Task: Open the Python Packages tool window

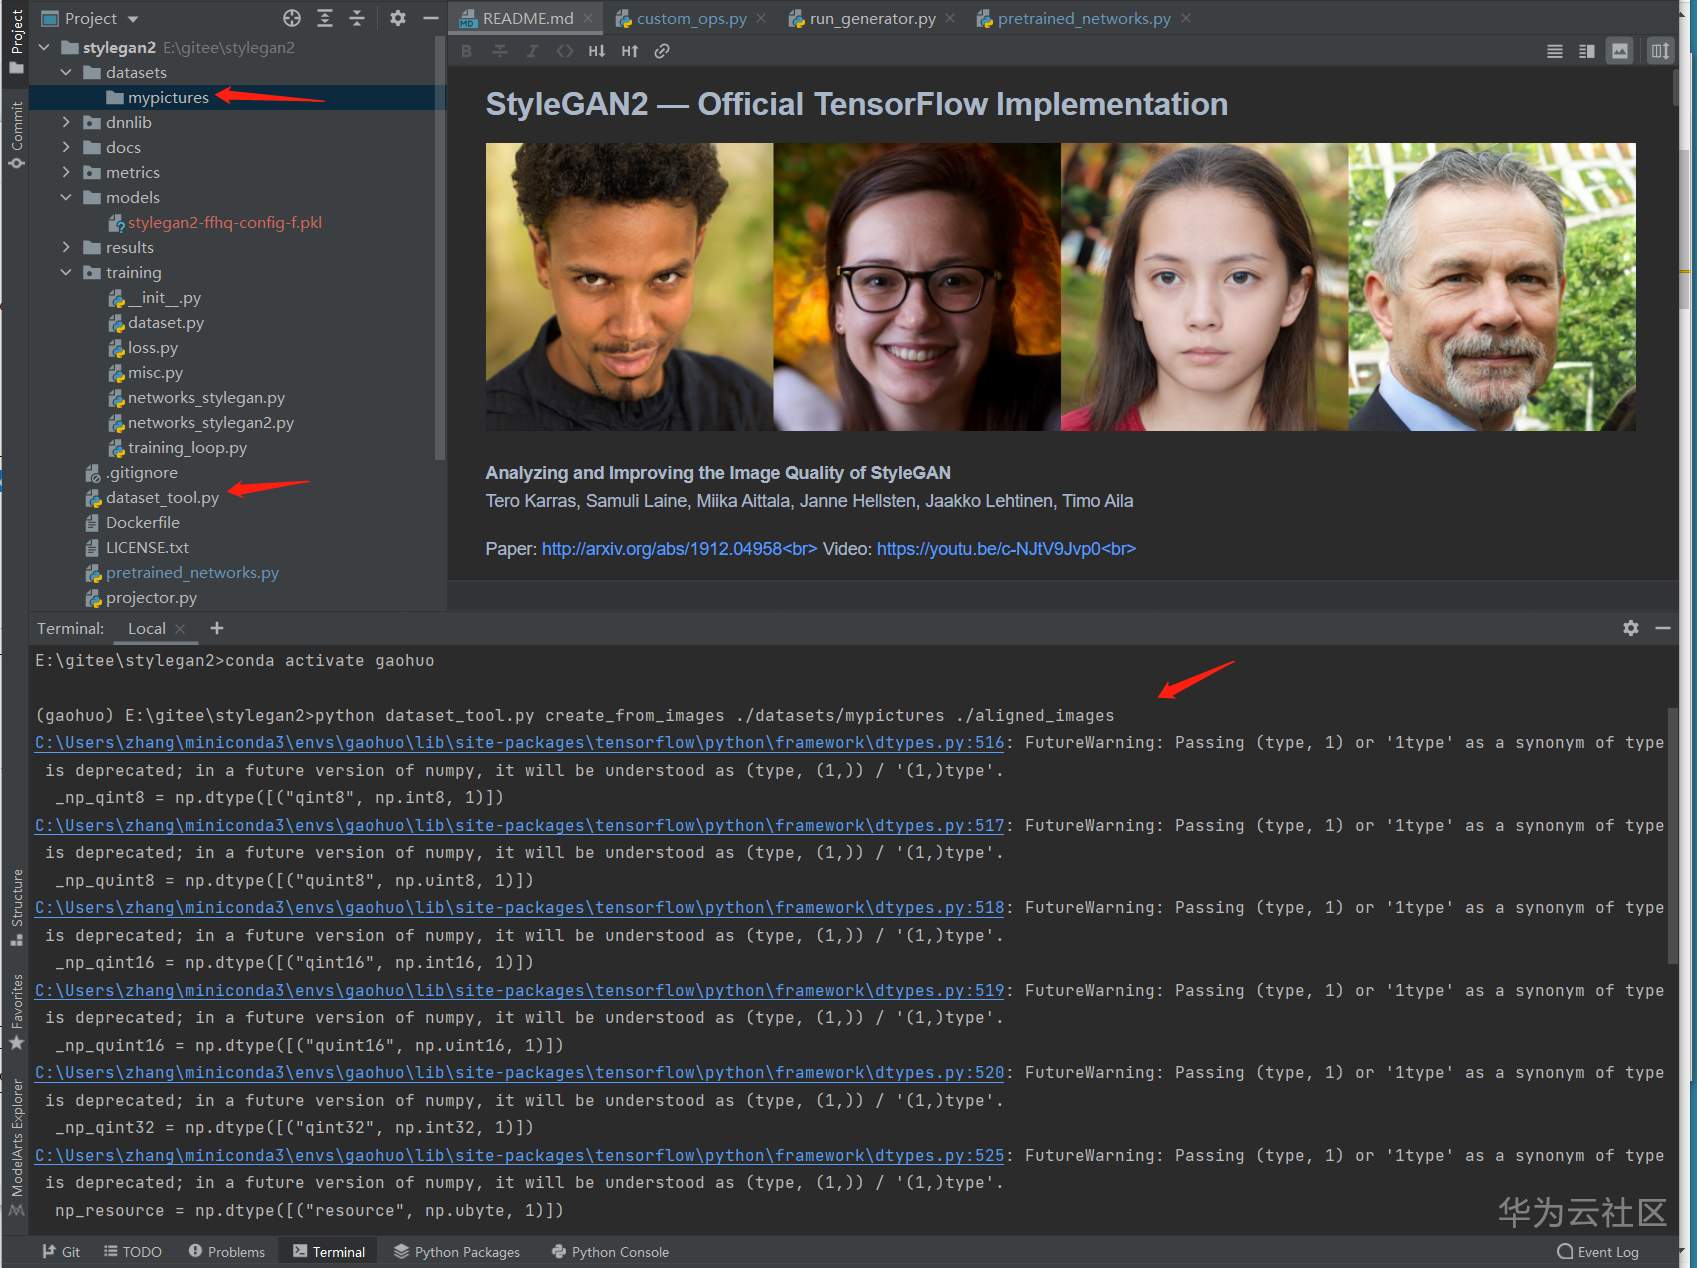Action: coord(457,1252)
